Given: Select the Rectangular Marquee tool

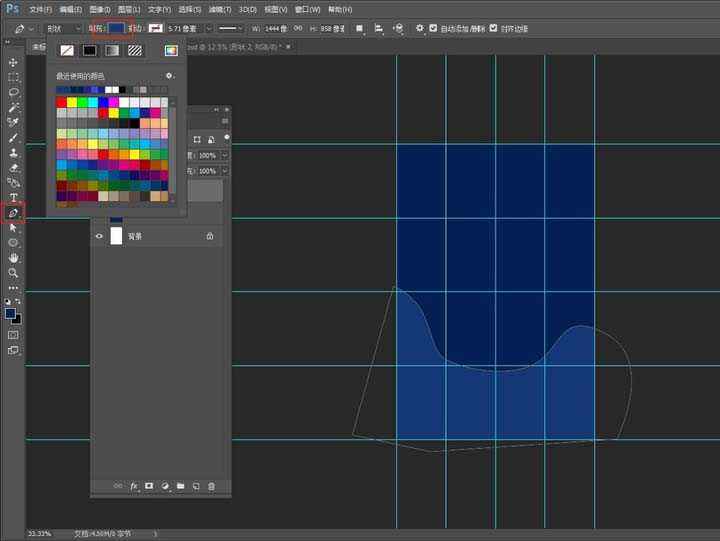Looking at the screenshot, I should pyautogui.click(x=13, y=77).
